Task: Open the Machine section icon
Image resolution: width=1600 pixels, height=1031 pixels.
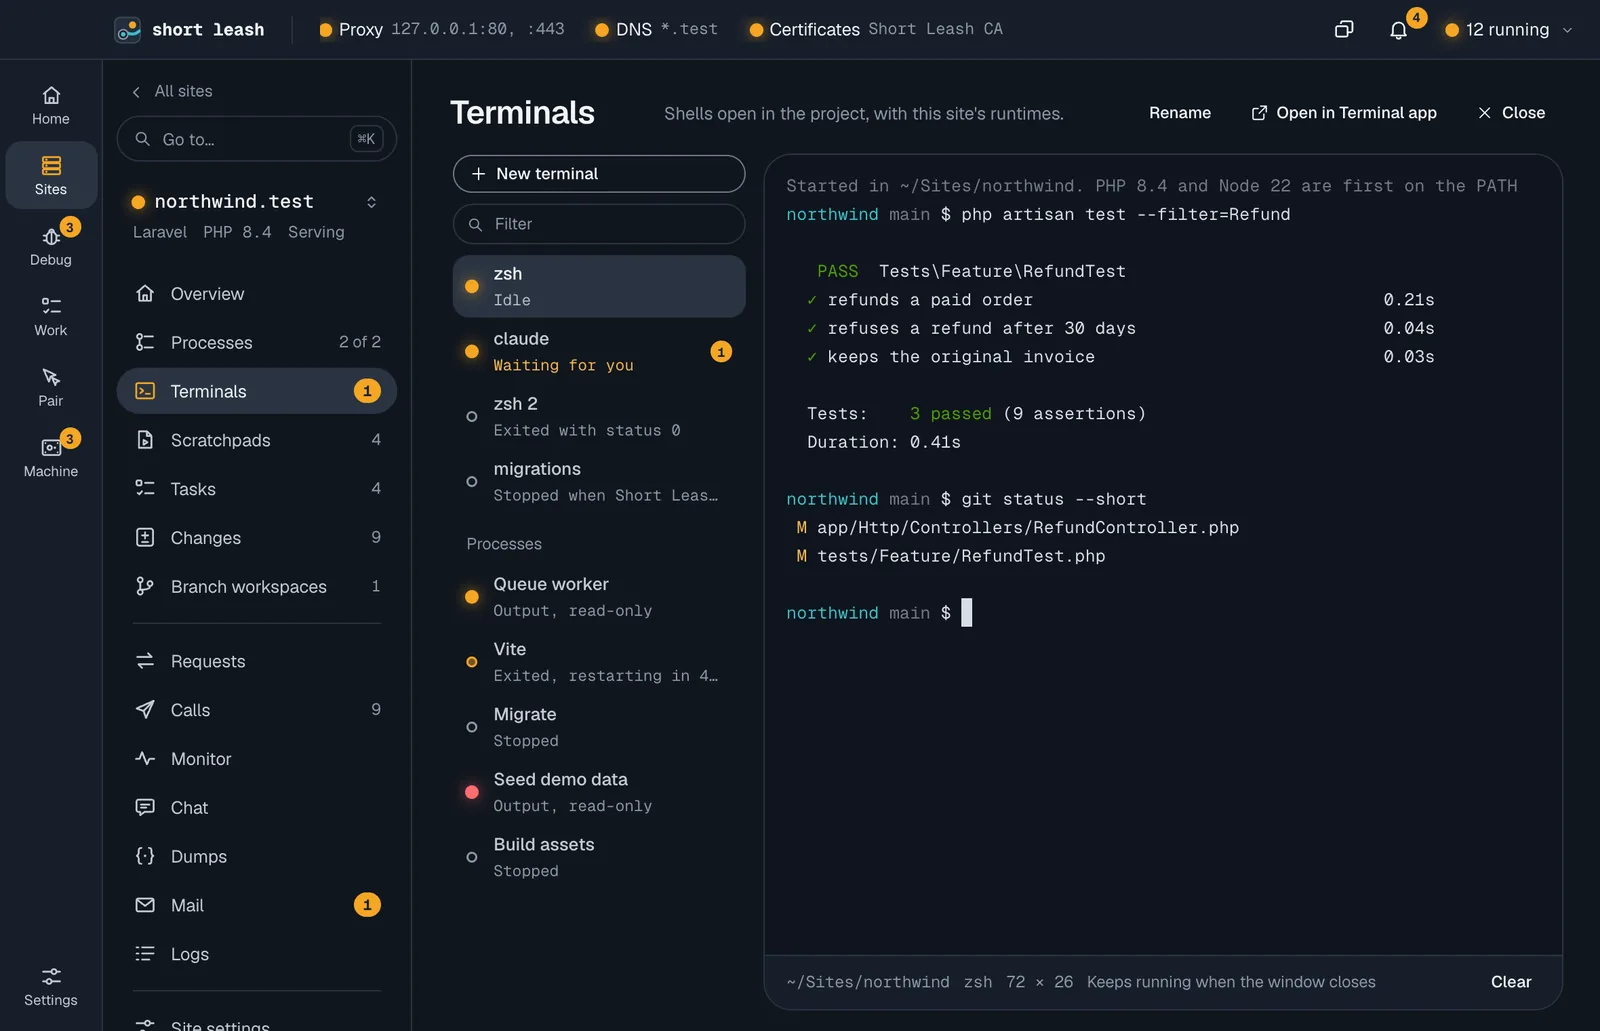Action: 51,447
